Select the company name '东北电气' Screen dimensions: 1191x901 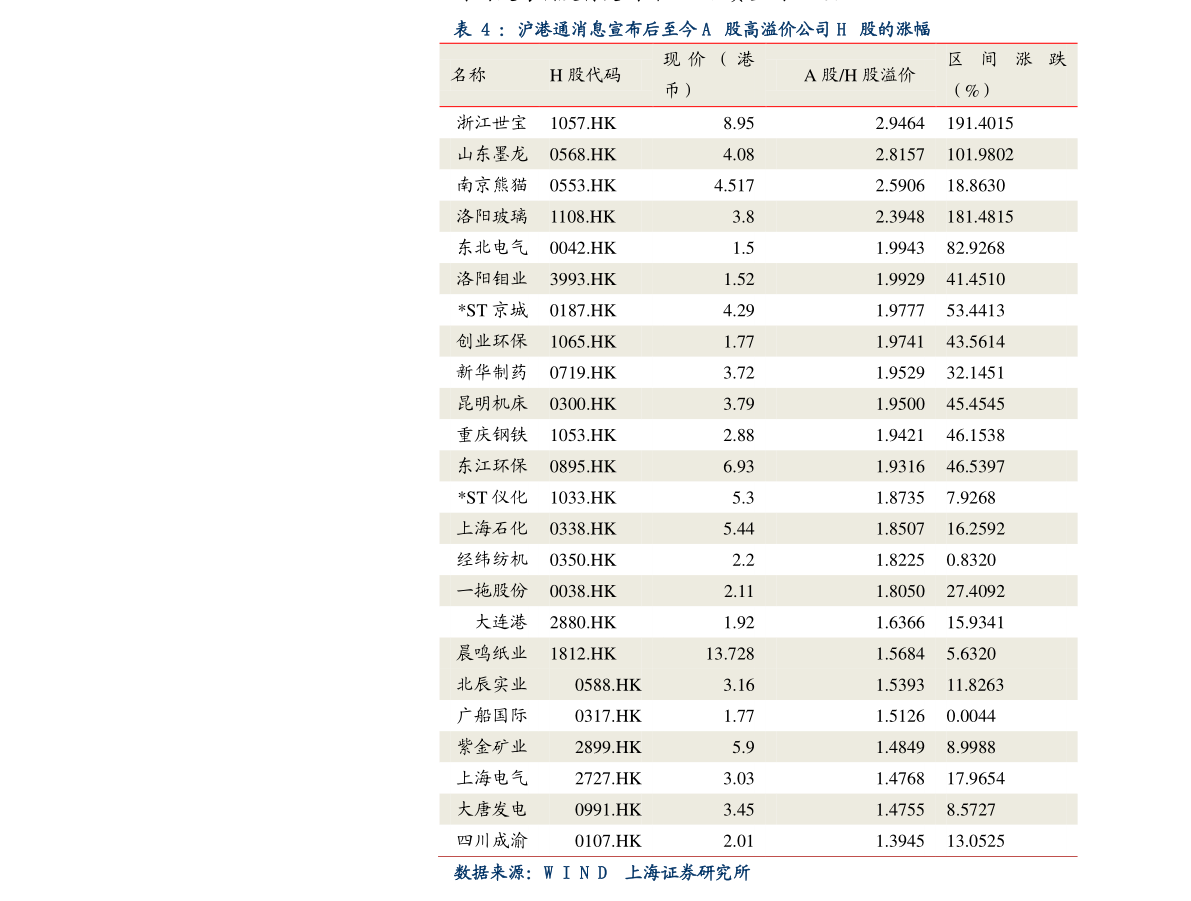click(x=491, y=248)
